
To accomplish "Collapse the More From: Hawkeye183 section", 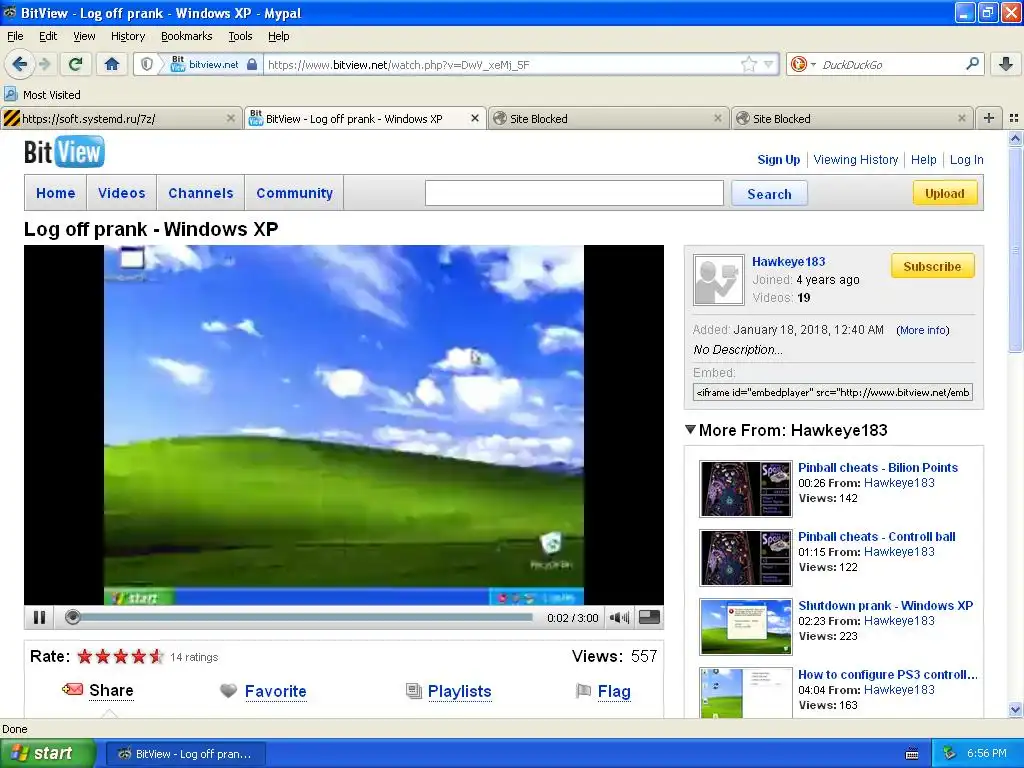I will pyautogui.click(x=690, y=430).
